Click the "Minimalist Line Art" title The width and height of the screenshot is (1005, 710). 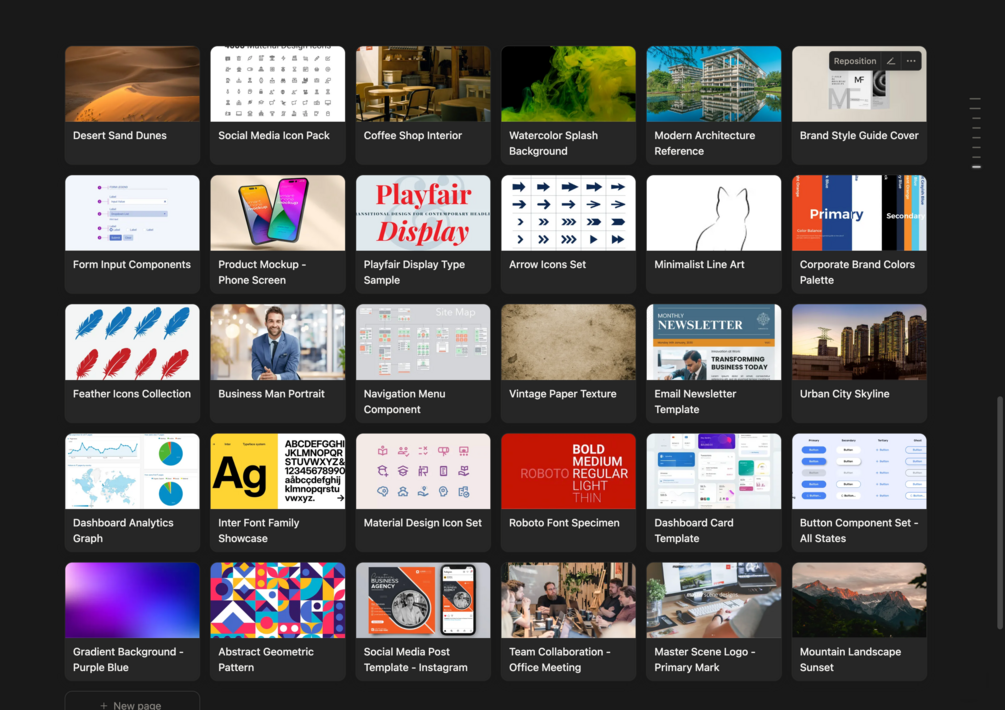coord(699,265)
